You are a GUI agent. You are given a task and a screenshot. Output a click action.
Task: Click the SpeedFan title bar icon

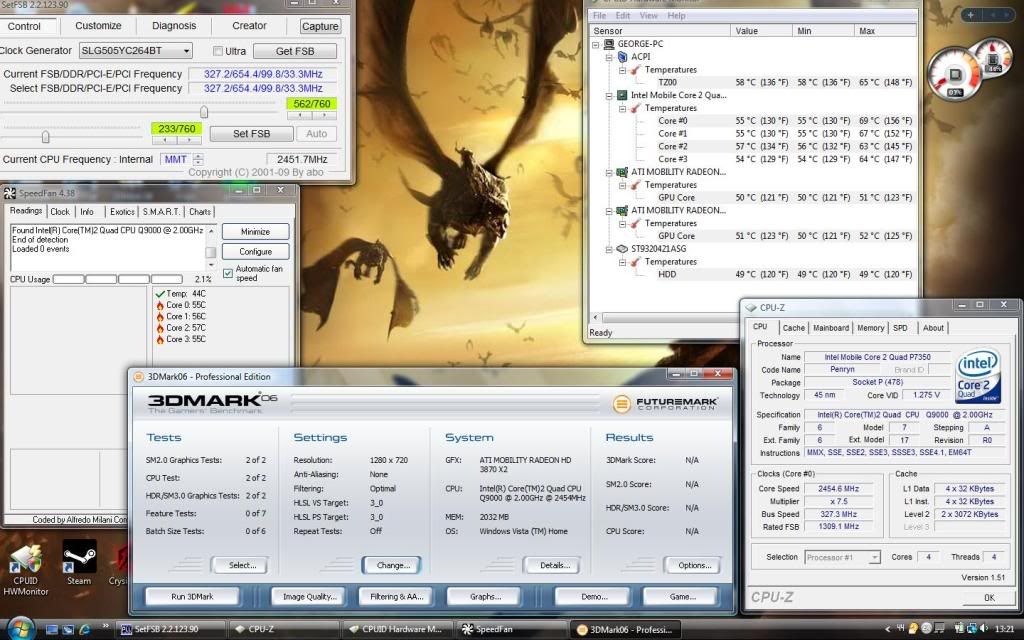pyautogui.click(x=9, y=193)
